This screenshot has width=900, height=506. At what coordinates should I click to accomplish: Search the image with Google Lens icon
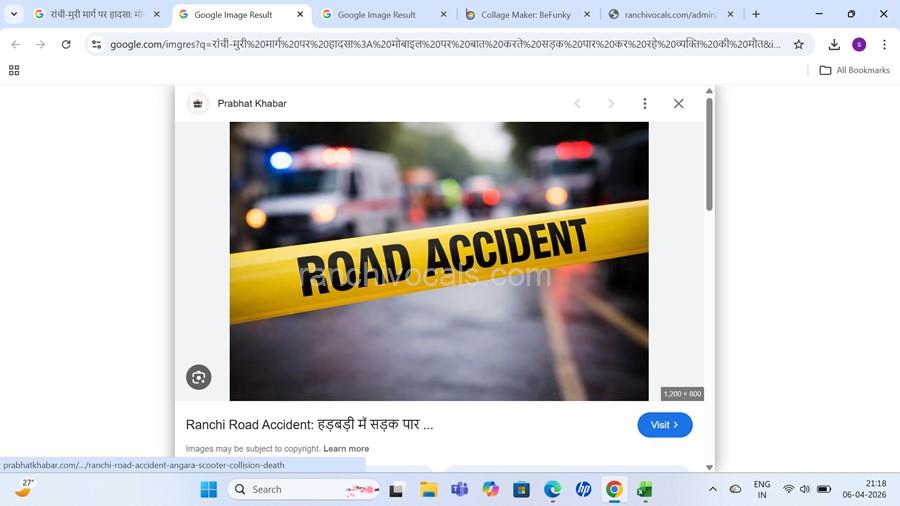click(198, 377)
